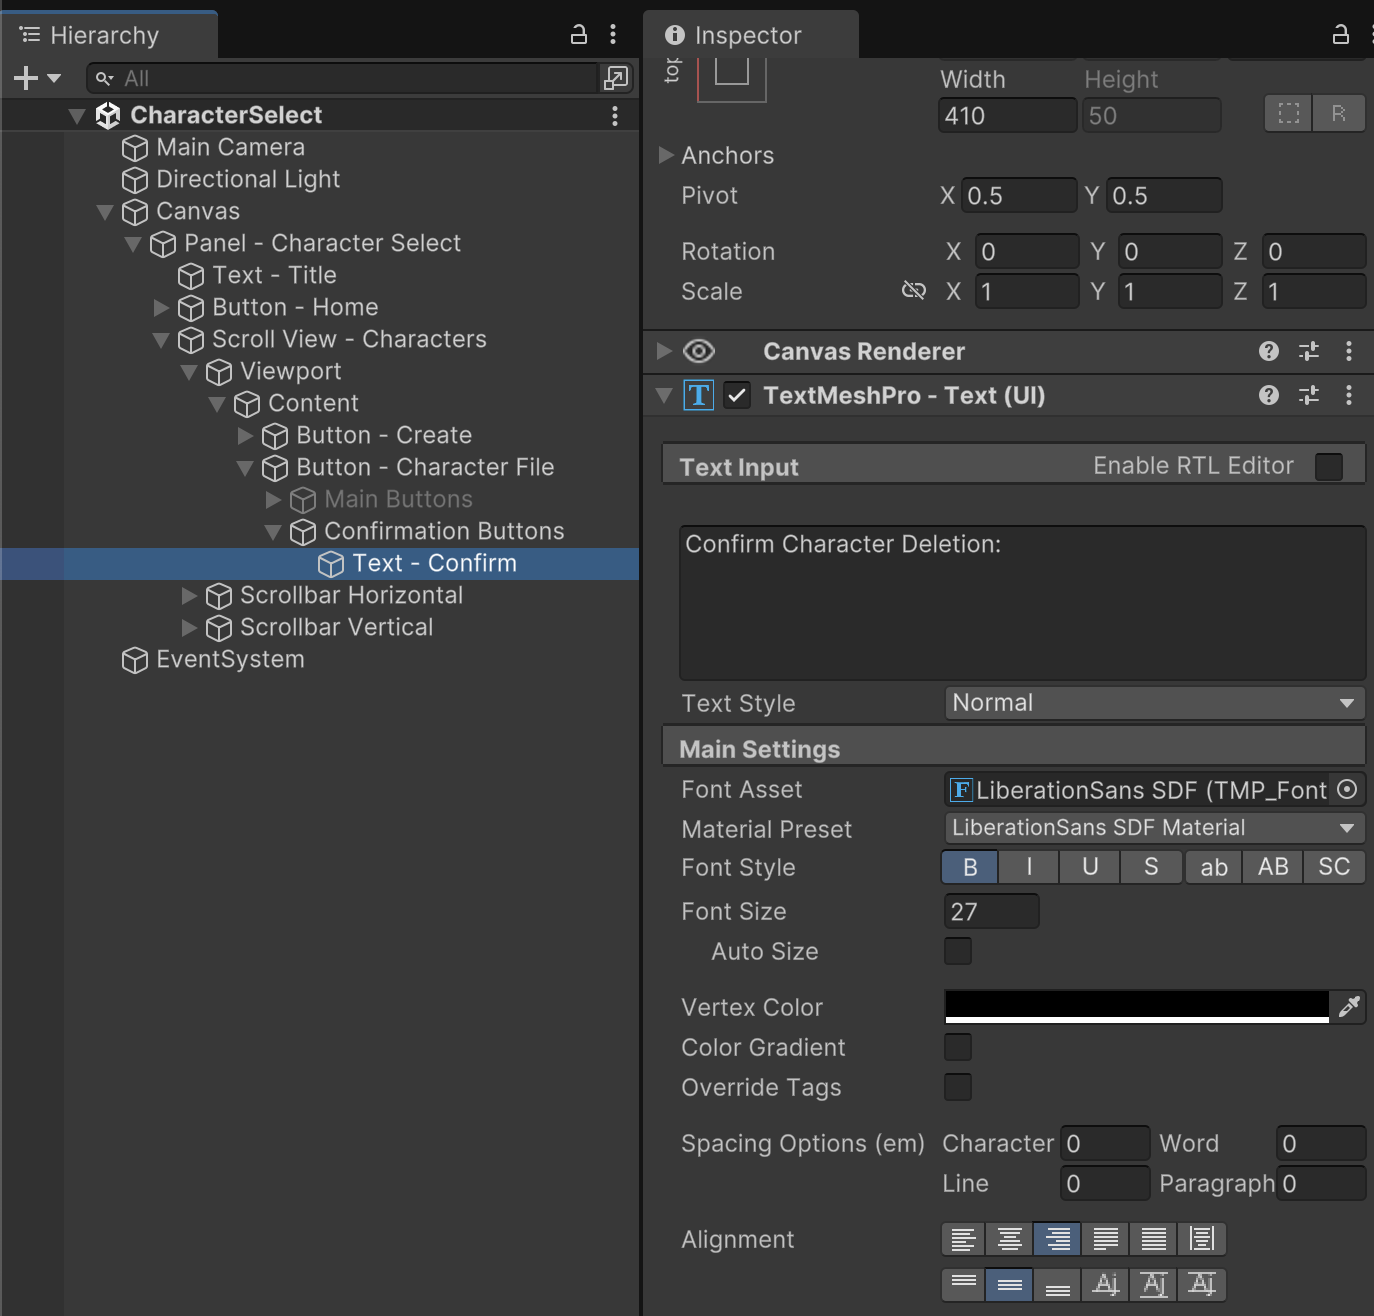Toggle the Underline font style button
Viewport: 1374px width, 1316px height.
tap(1090, 867)
